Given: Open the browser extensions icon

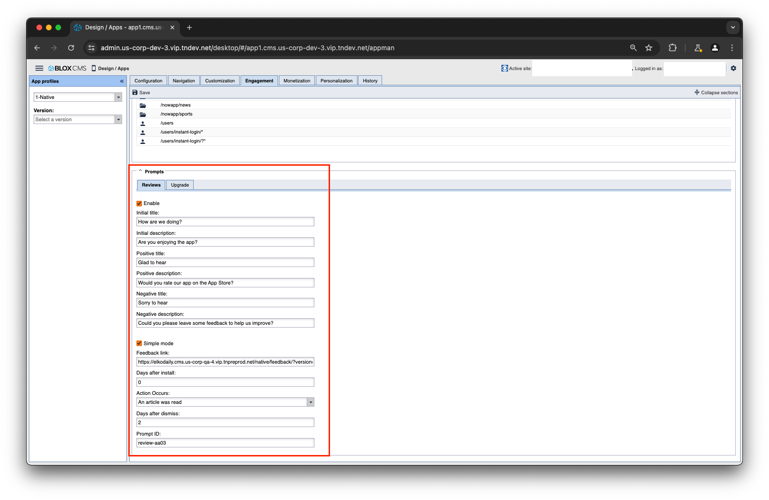Looking at the screenshot, I should tap(673, 48).
